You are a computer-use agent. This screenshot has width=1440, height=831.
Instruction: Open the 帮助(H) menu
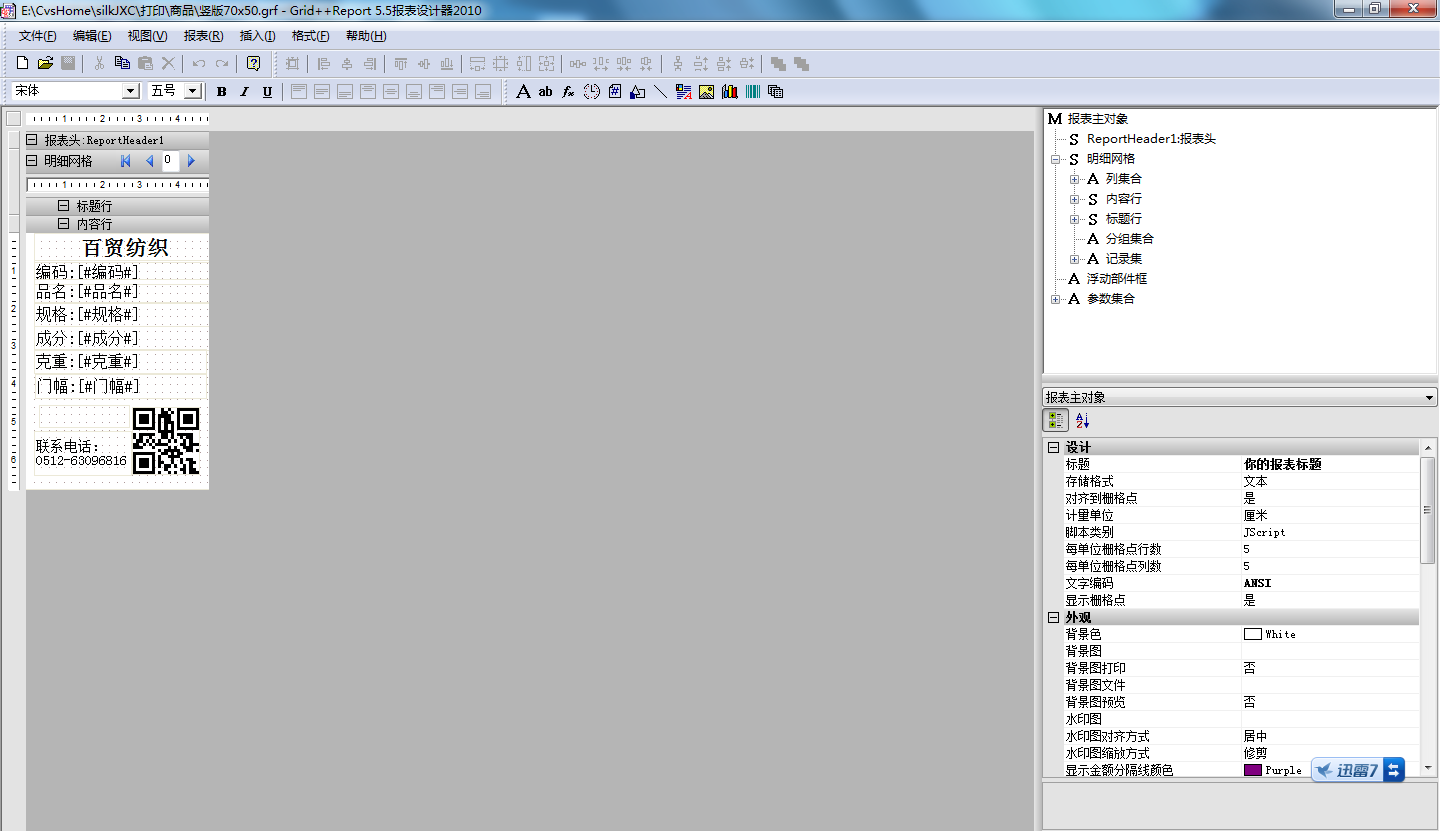coord(366,36)
